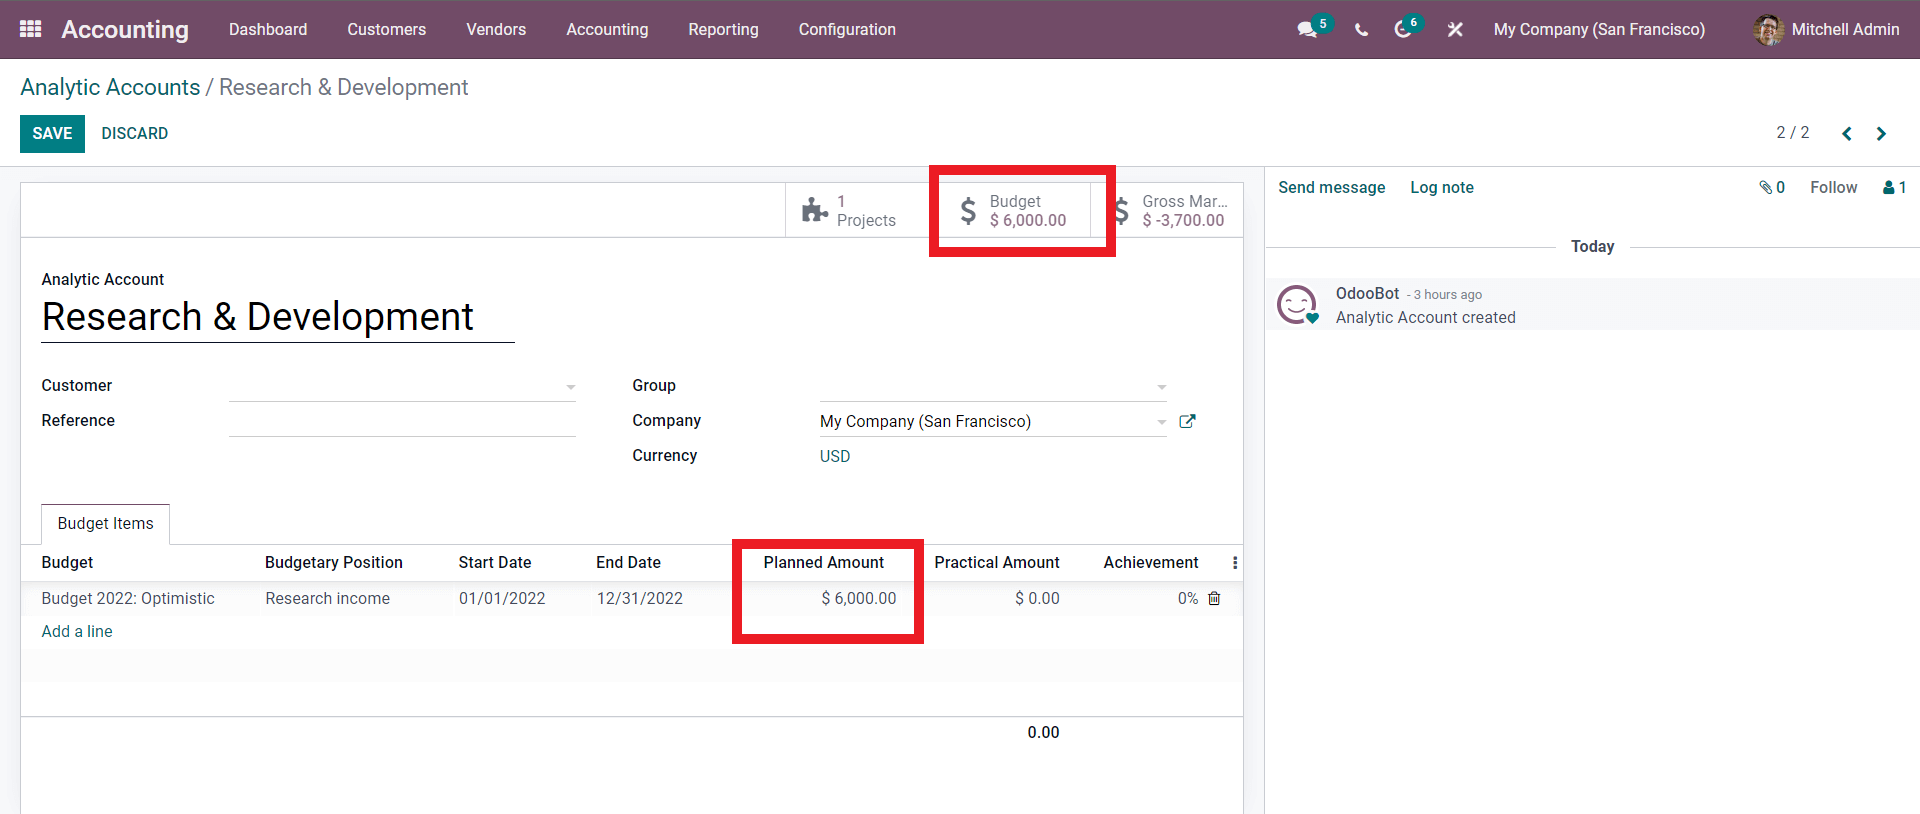Sort by Planned Amount column header
Screen dimensions: 1920x814
824,563
